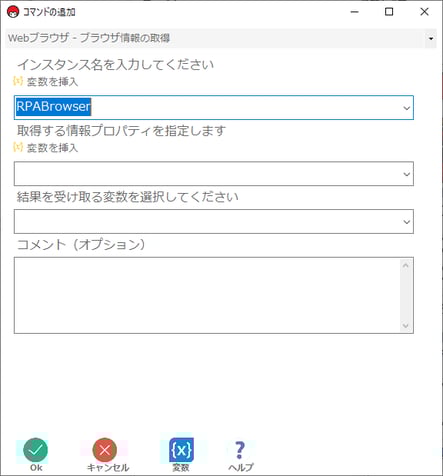Expand the command selection dropdown arrow

(431, 39)
